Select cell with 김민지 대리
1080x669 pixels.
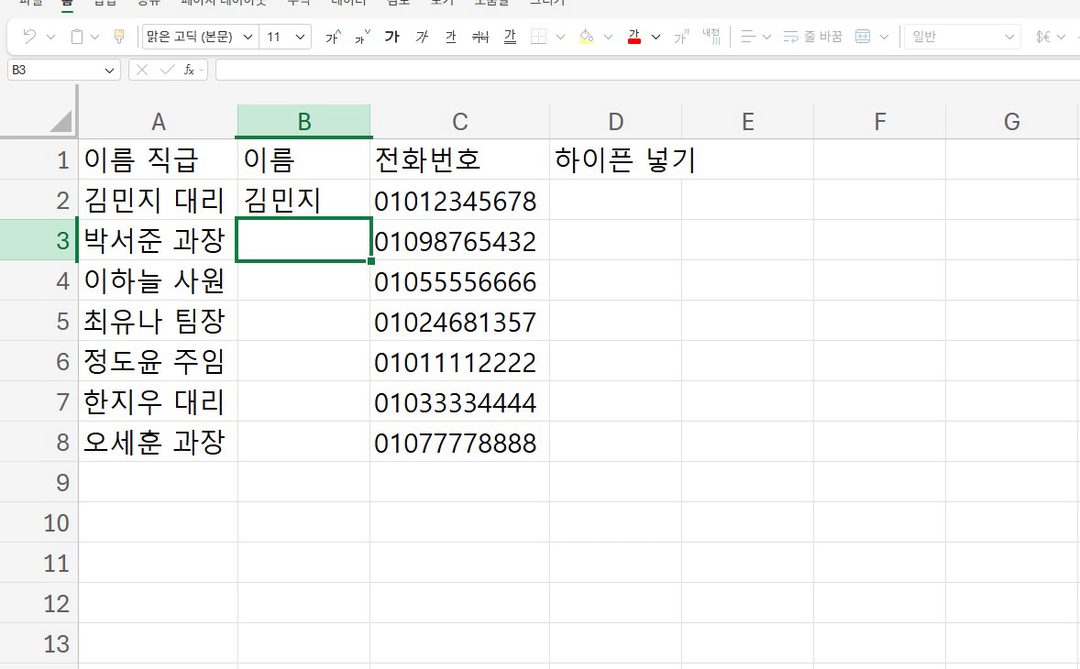[158, 200]
